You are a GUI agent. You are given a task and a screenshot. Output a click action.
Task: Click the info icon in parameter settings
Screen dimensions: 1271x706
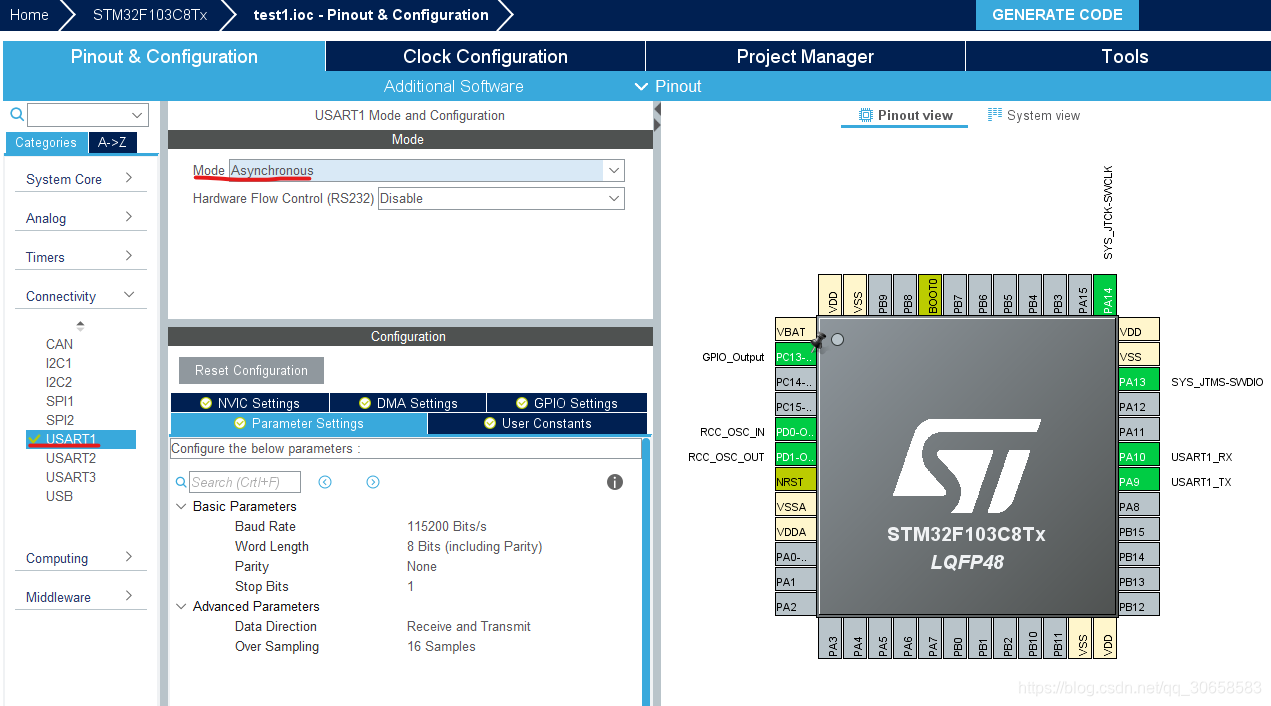coord(615,482)
